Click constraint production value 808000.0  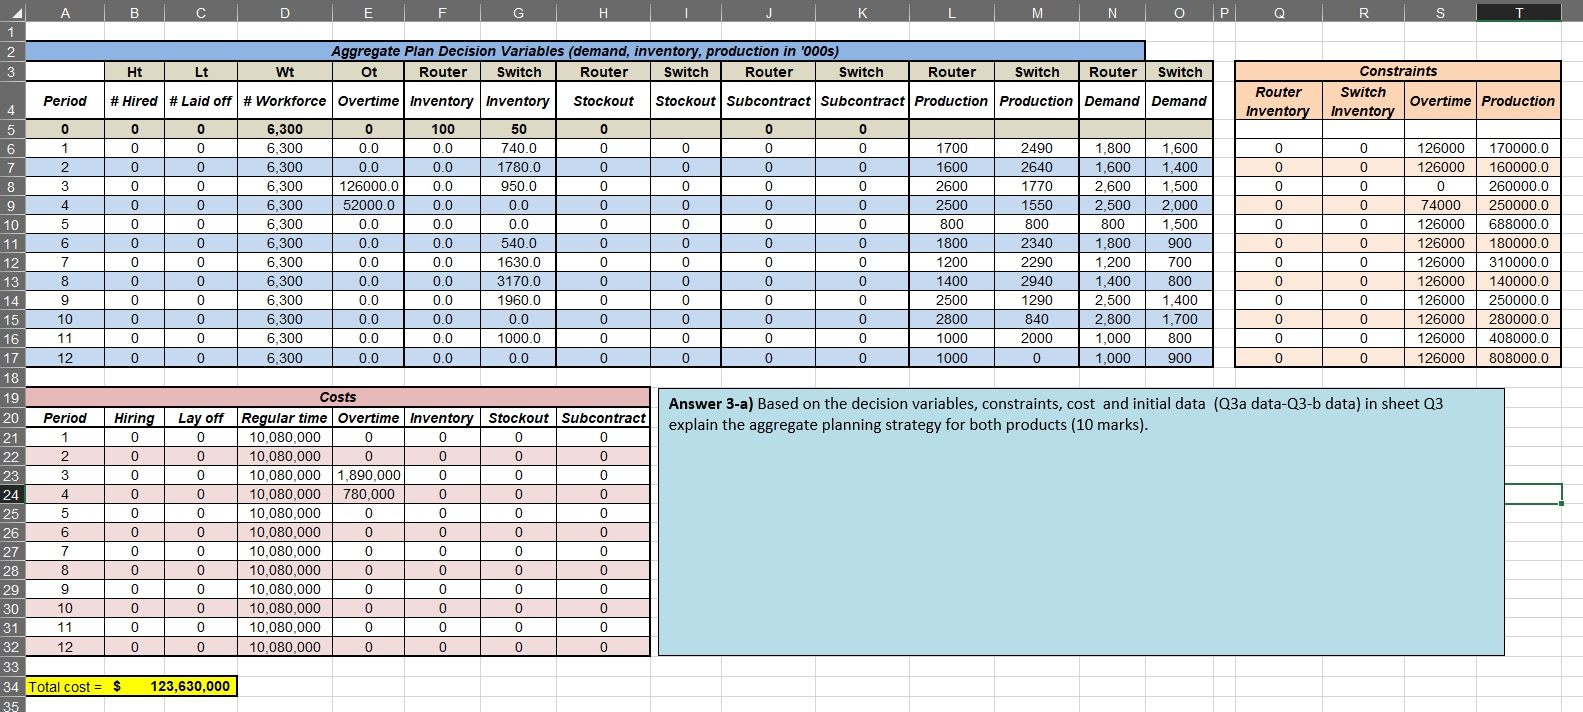(1519, 357)
